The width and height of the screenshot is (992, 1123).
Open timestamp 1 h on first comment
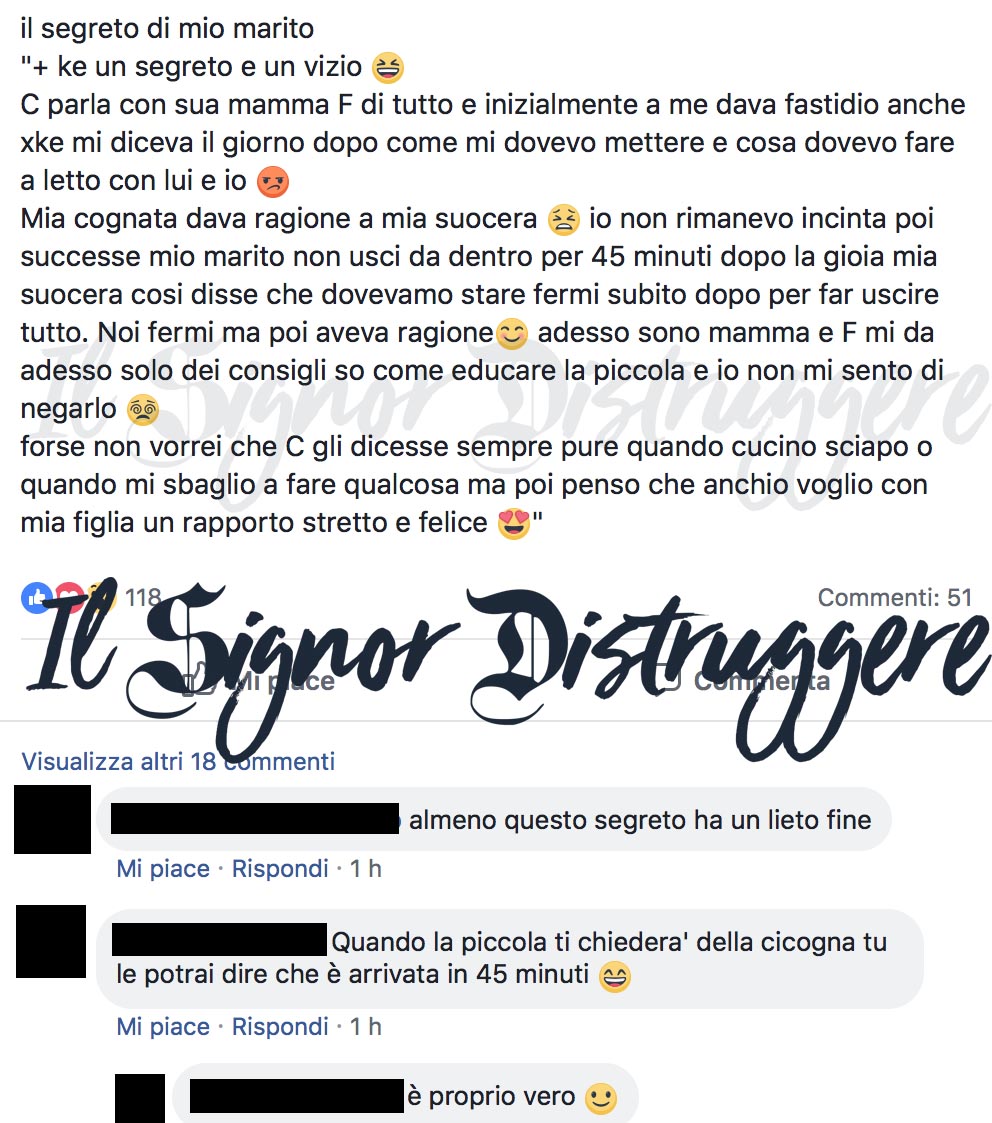coord(366,869)
